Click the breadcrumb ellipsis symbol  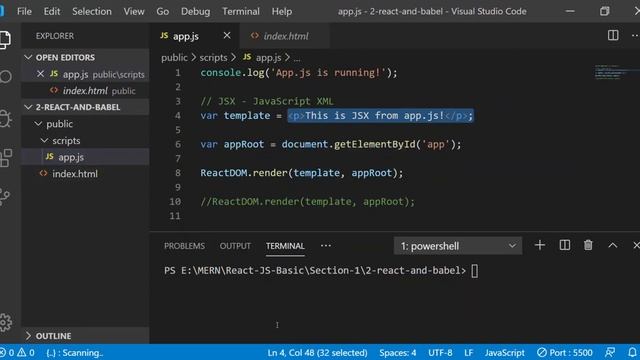click(297, 58)
